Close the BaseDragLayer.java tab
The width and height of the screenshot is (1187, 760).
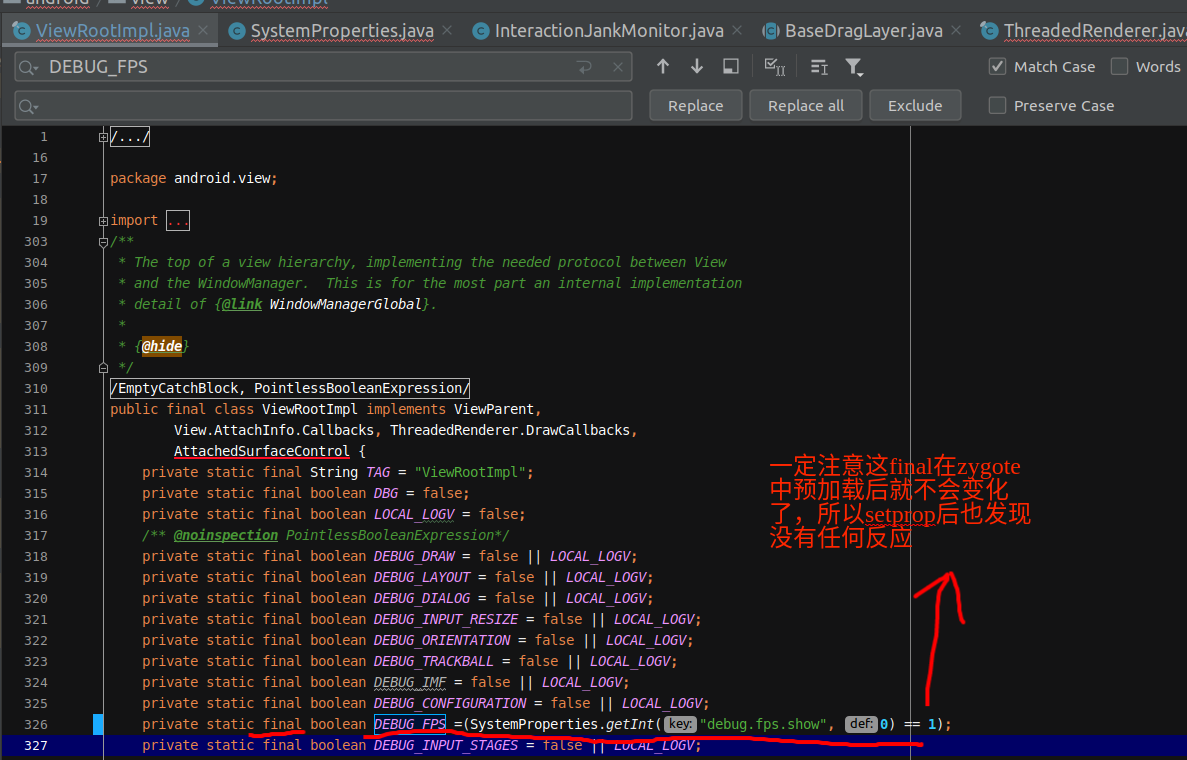pyautogui.click(x=956, y=31)
